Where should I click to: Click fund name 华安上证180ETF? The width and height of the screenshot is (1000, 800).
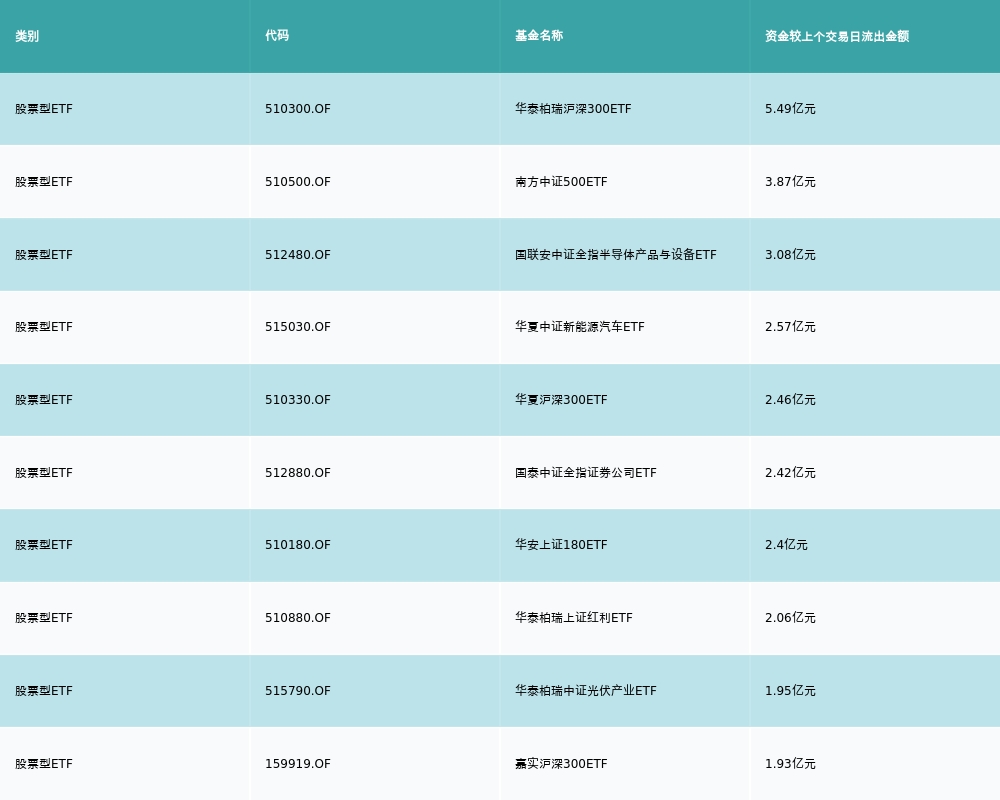[561, 545]
